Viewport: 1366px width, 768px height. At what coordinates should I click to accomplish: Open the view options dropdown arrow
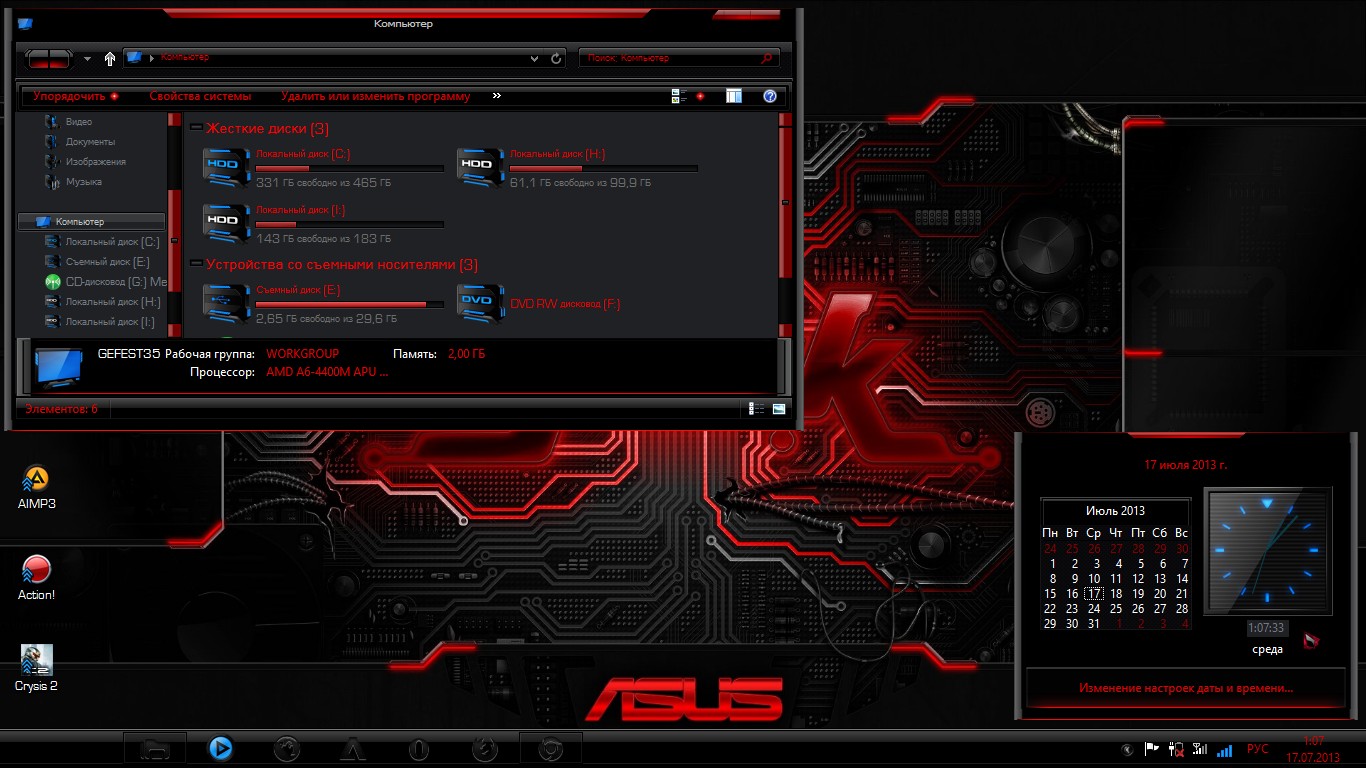tap(700, 96)
